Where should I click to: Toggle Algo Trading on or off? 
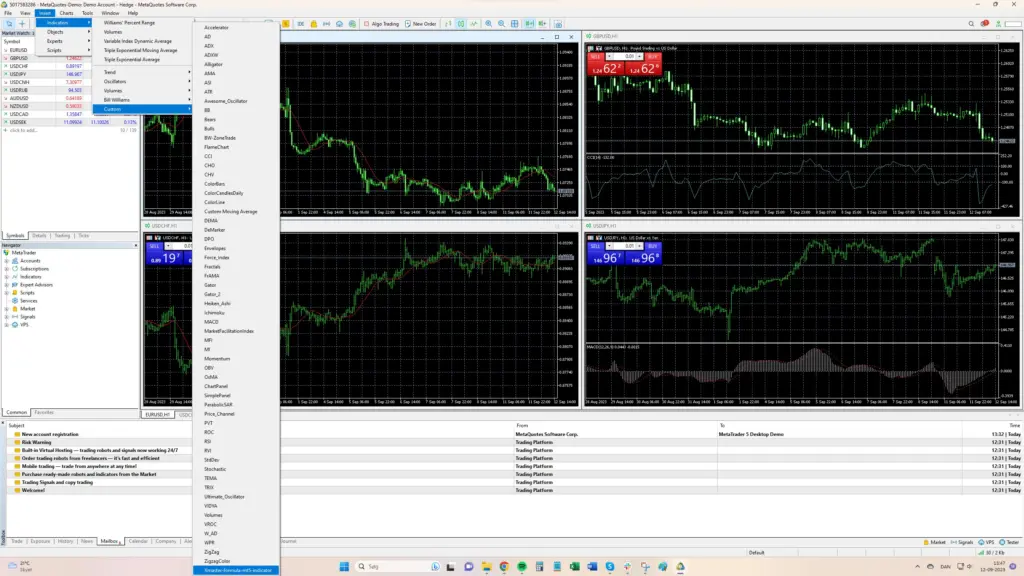[381, 24]
